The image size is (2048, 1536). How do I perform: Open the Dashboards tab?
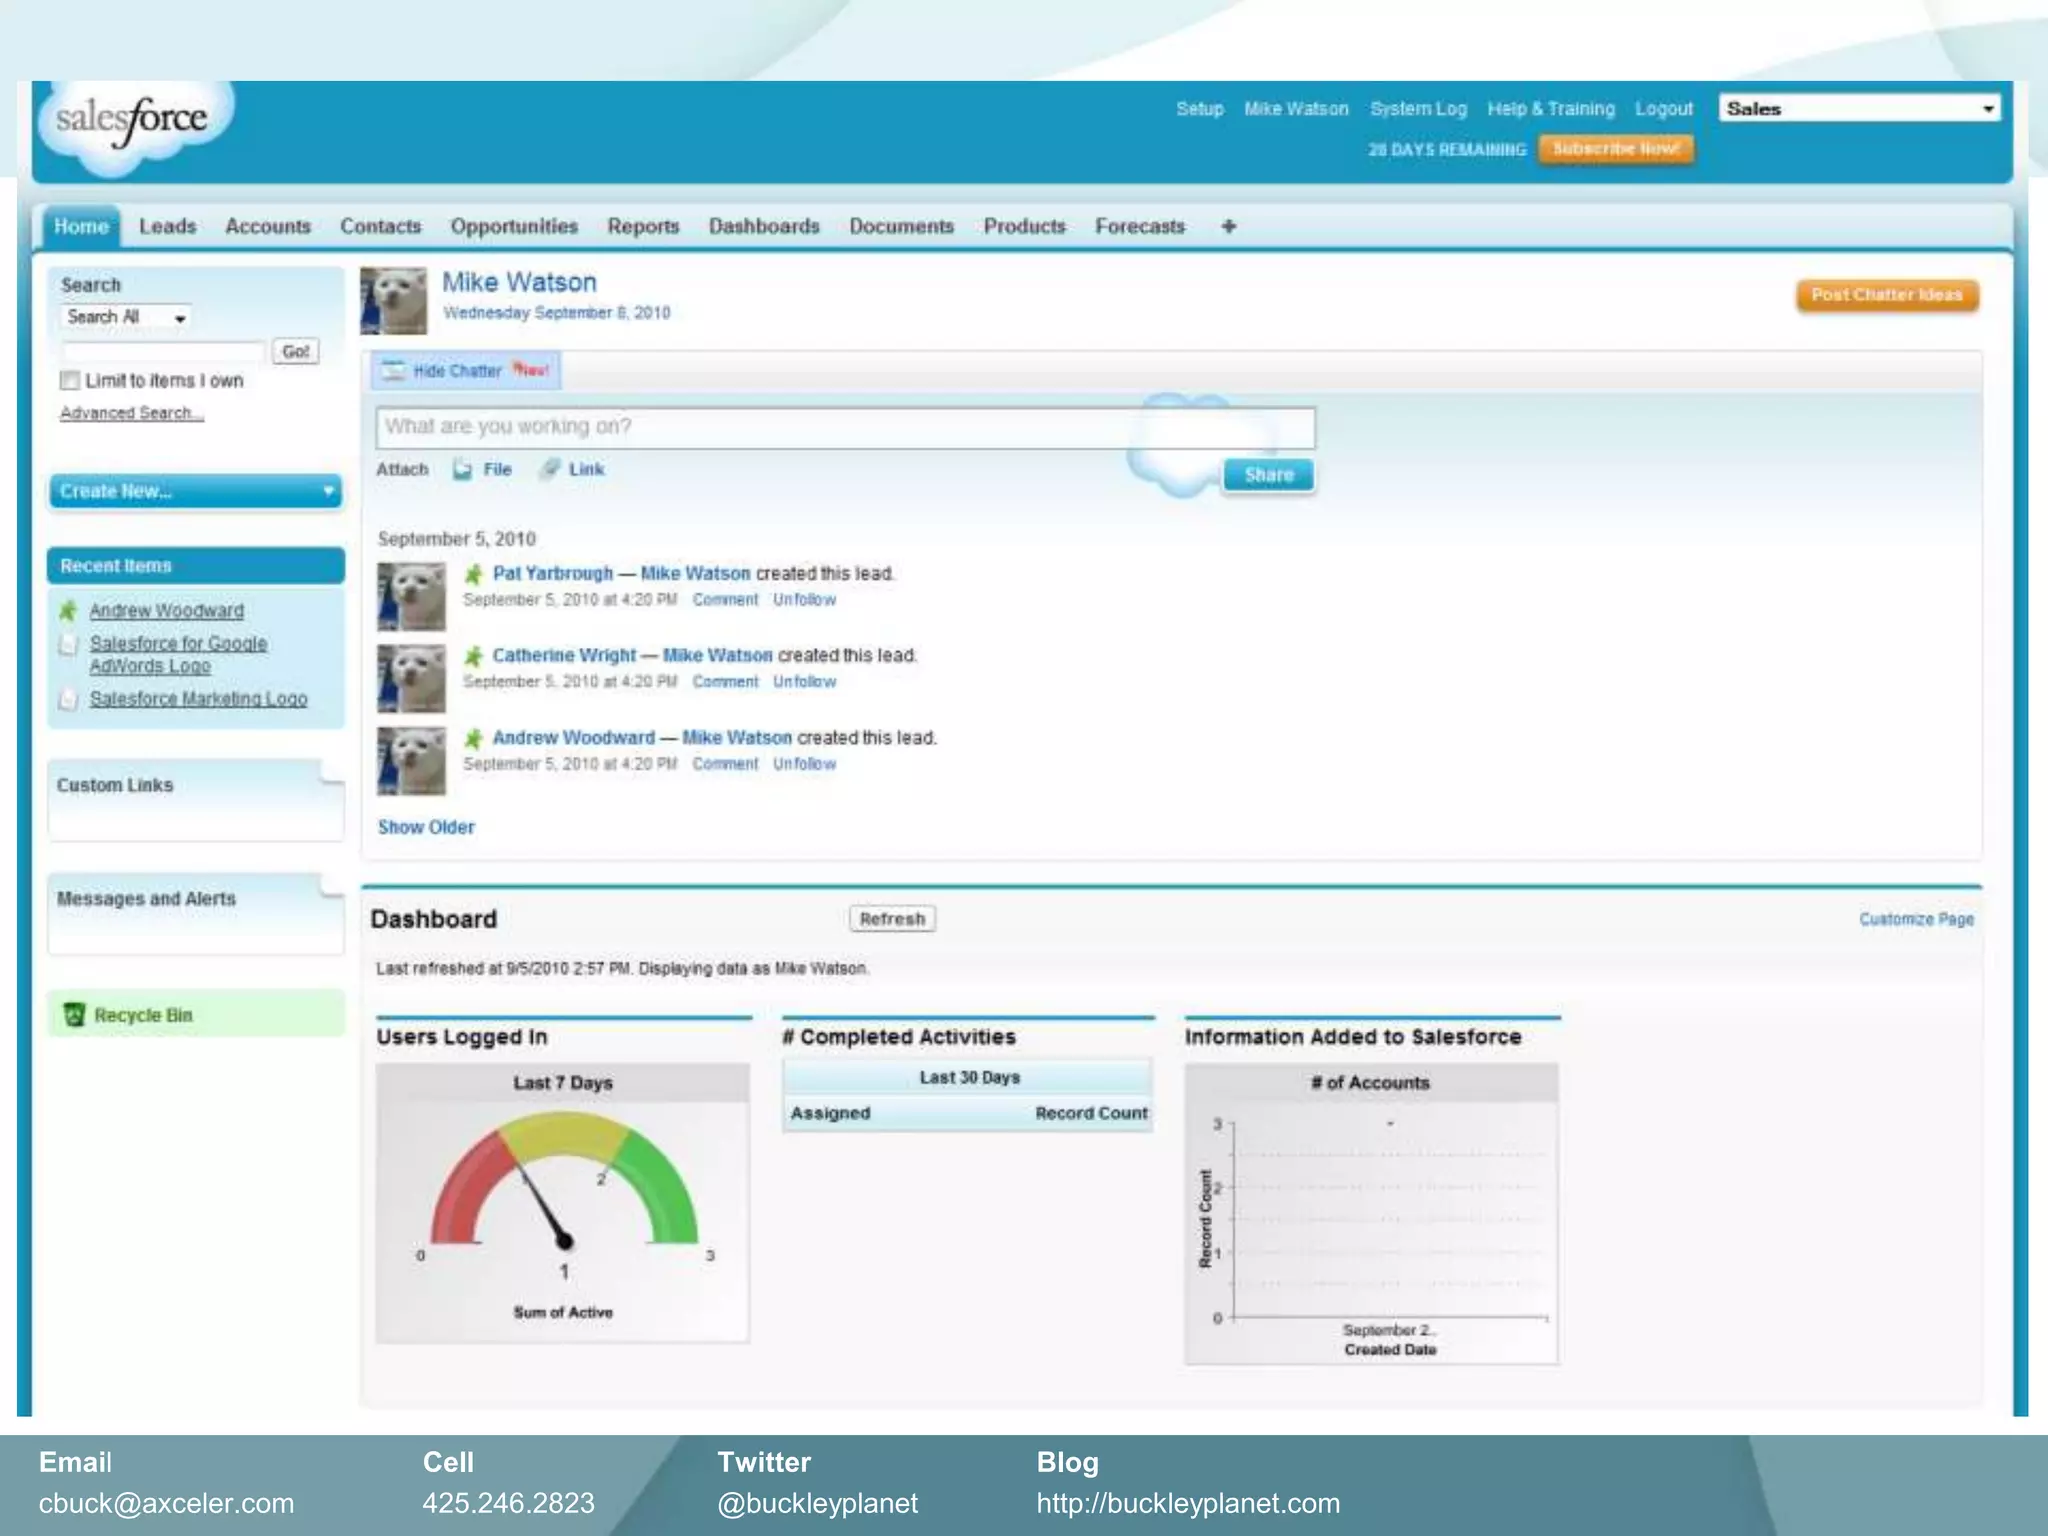764,227
